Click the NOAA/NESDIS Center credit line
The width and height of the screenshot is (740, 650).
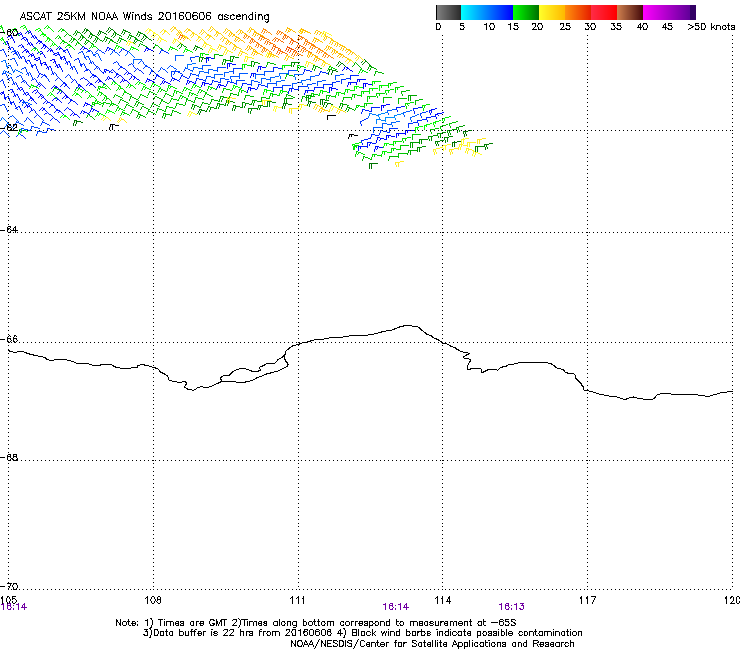click(x=432, y=644)
